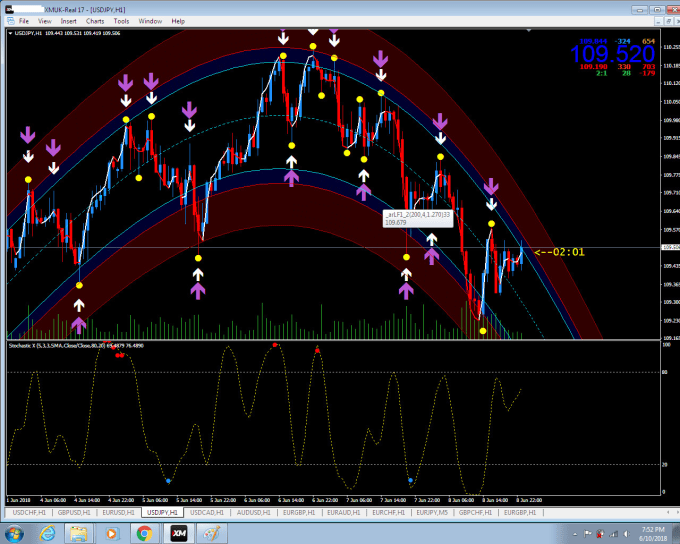
Task: Switch to the EURAUD,H1 chart tab
Action: pos(344,512)
